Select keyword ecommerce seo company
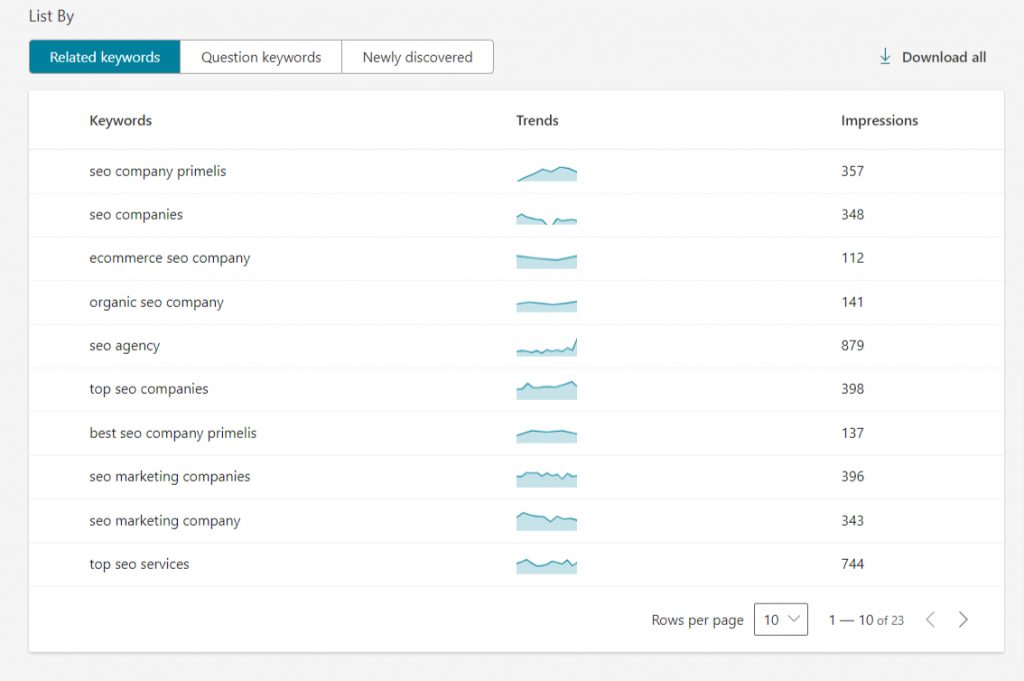This screenshot has height=681, width=1024. coord(169,258)
